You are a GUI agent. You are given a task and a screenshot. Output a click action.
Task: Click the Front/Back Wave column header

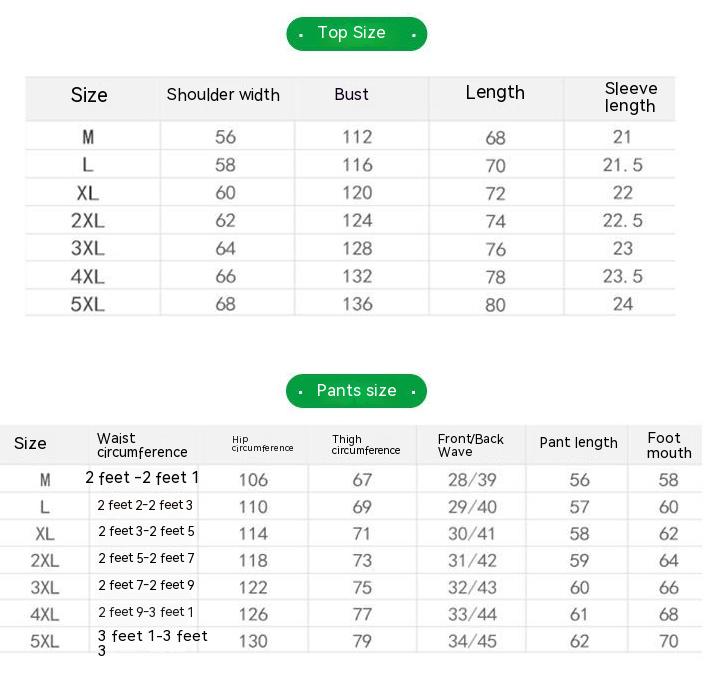(x=471, y=445)
